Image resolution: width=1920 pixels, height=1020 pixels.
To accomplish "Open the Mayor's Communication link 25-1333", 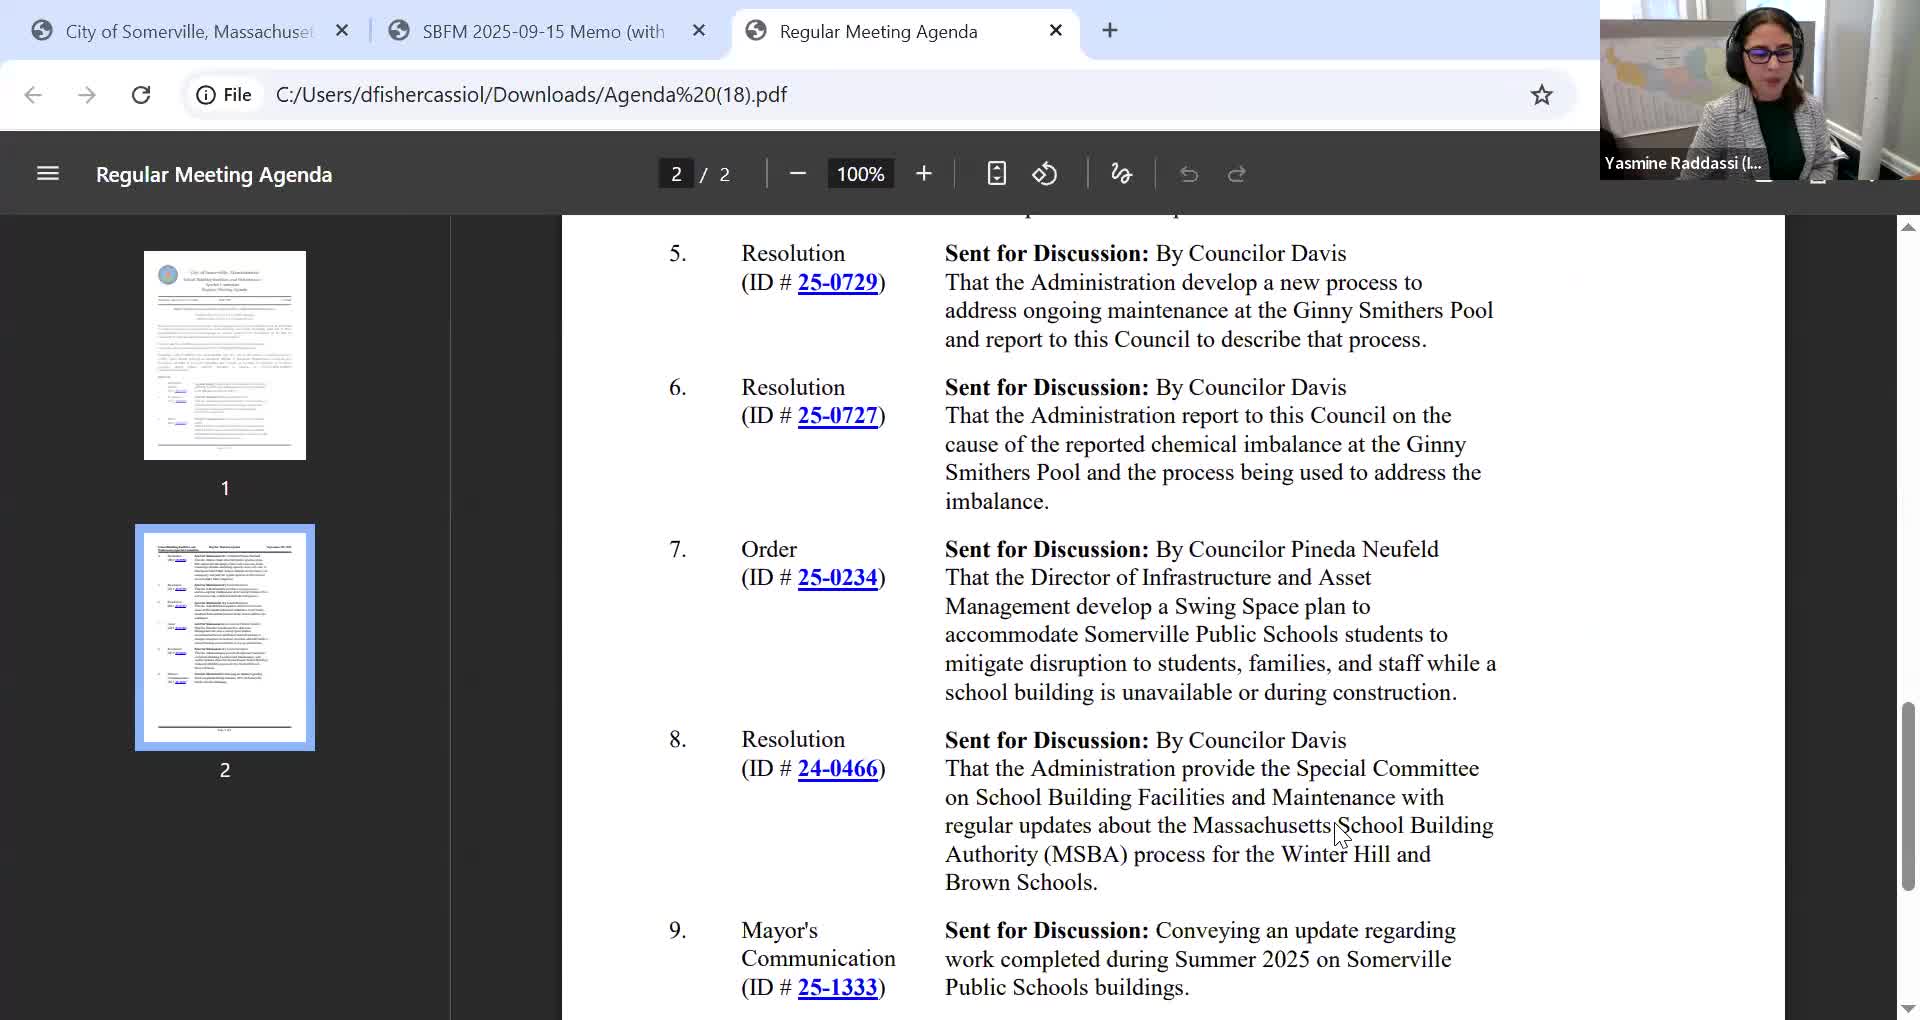I will (837, 988).
